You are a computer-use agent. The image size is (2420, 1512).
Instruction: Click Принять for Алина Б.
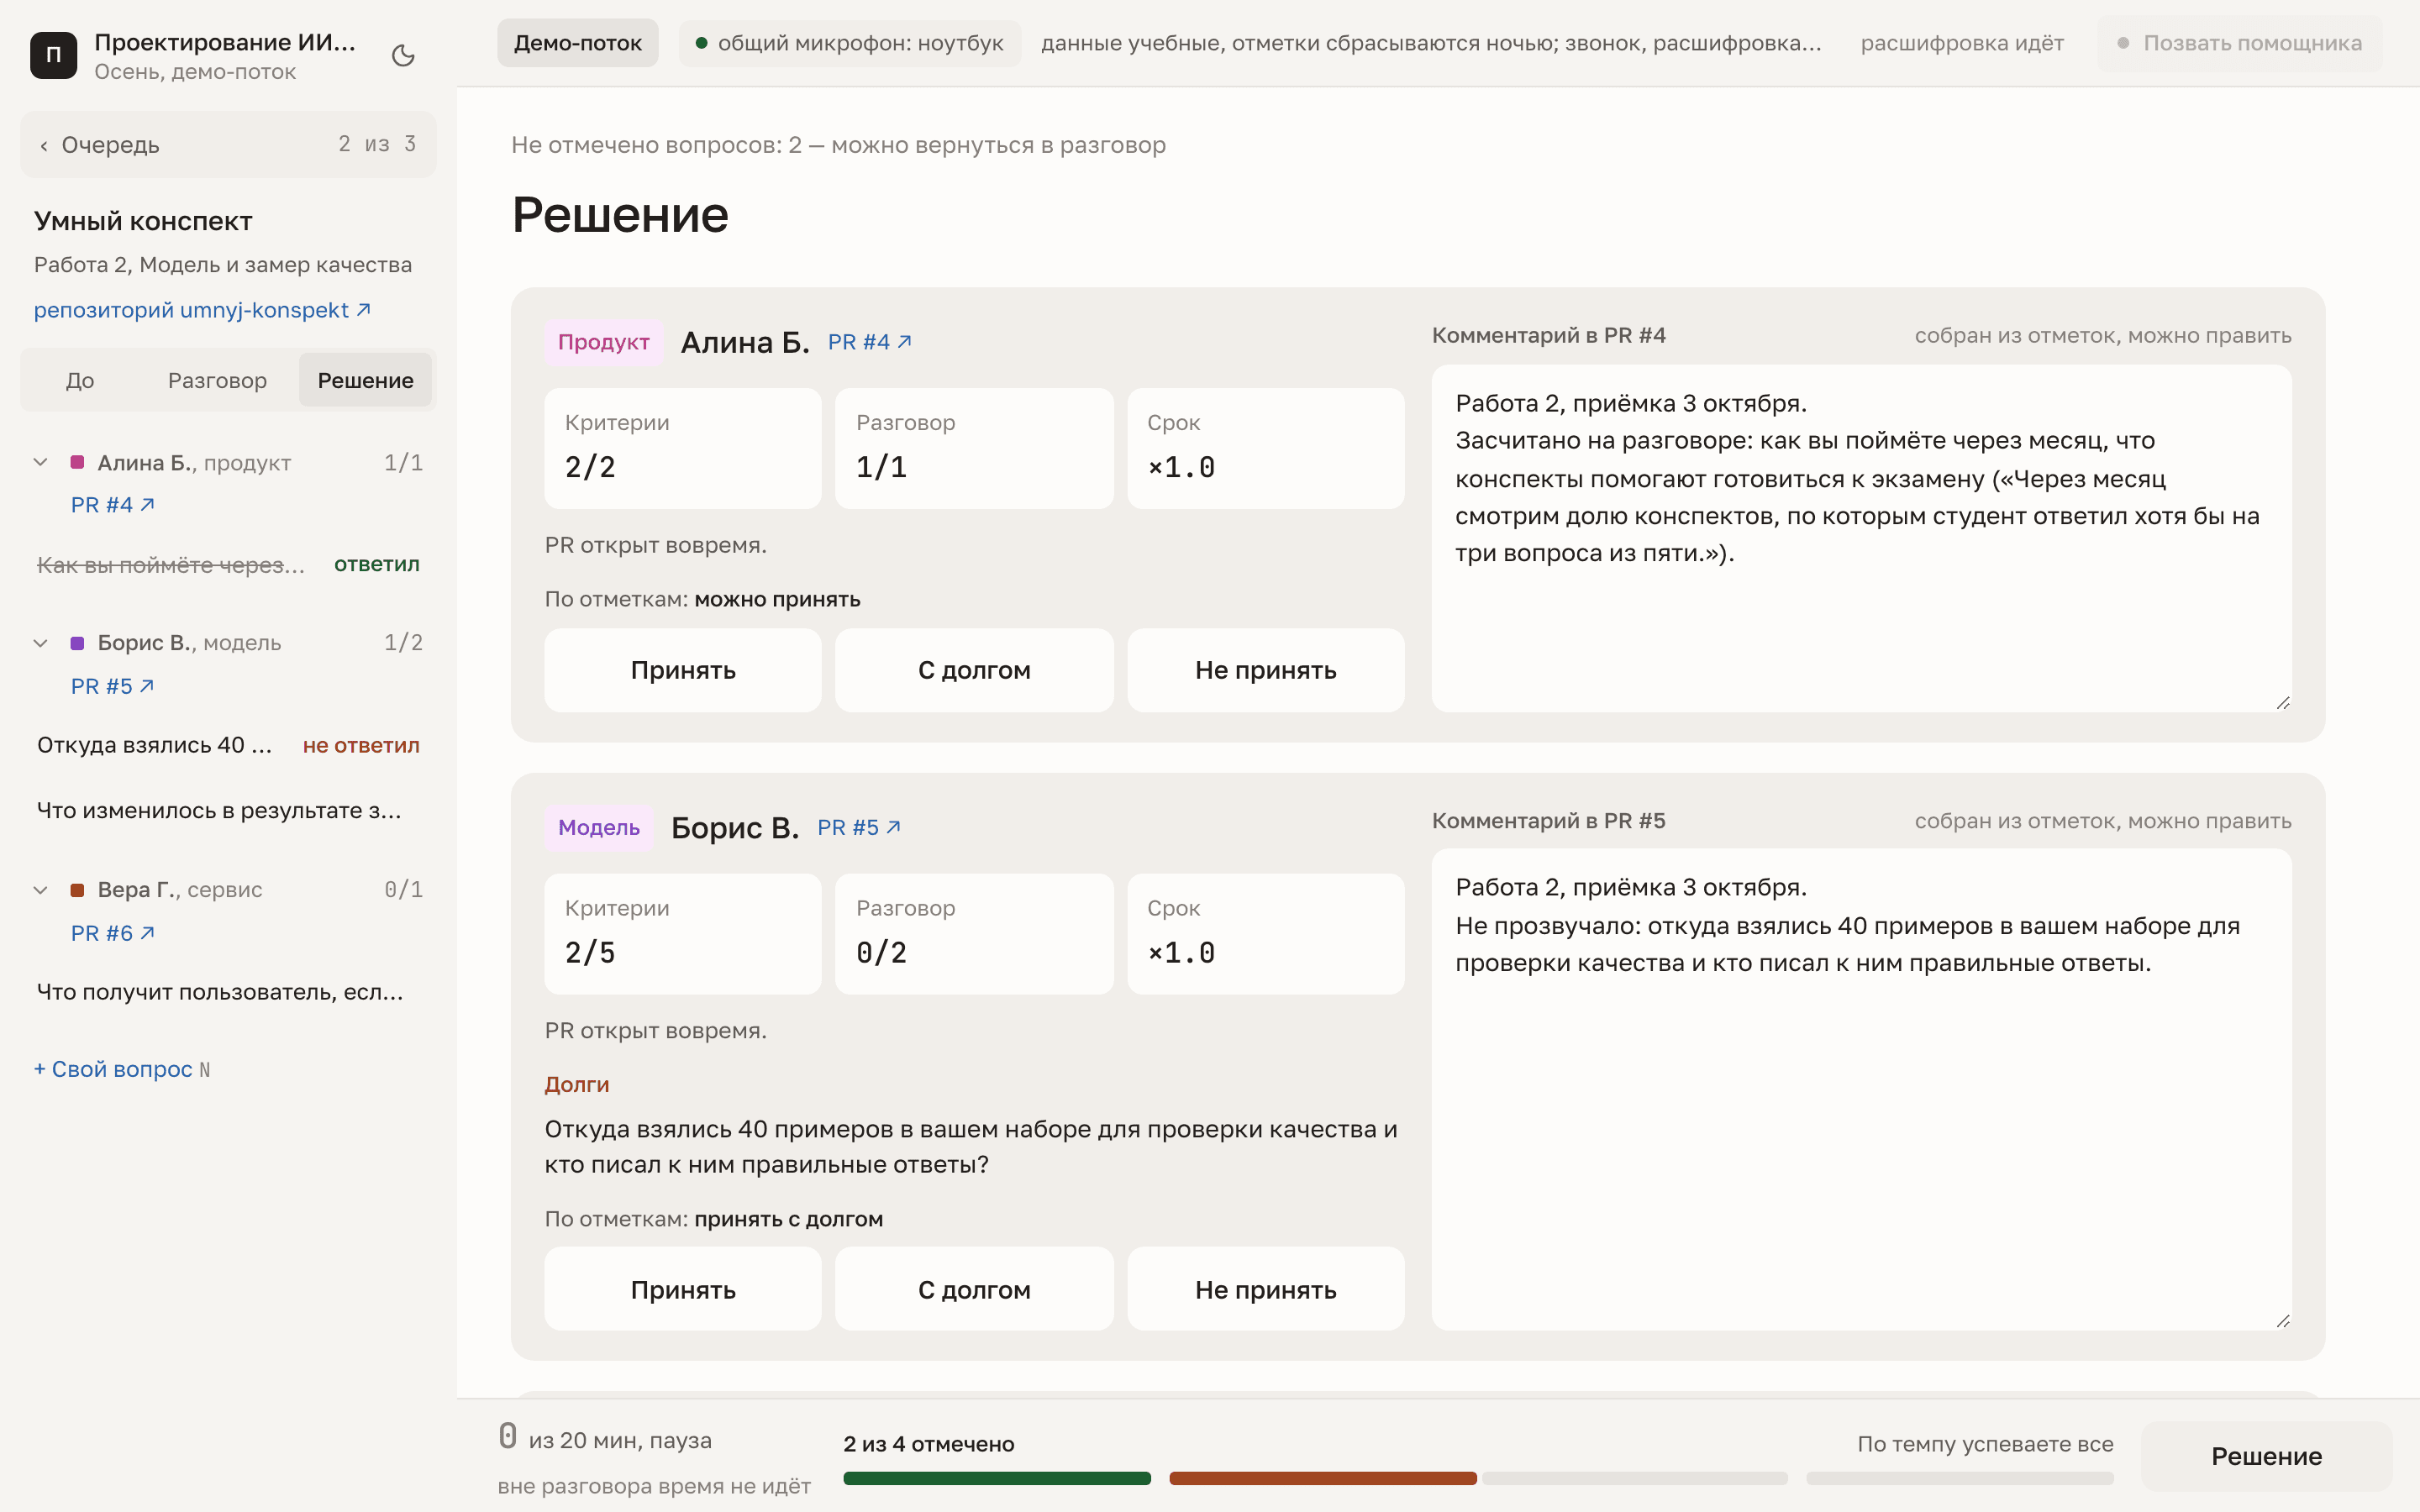[x=683, y=670]
